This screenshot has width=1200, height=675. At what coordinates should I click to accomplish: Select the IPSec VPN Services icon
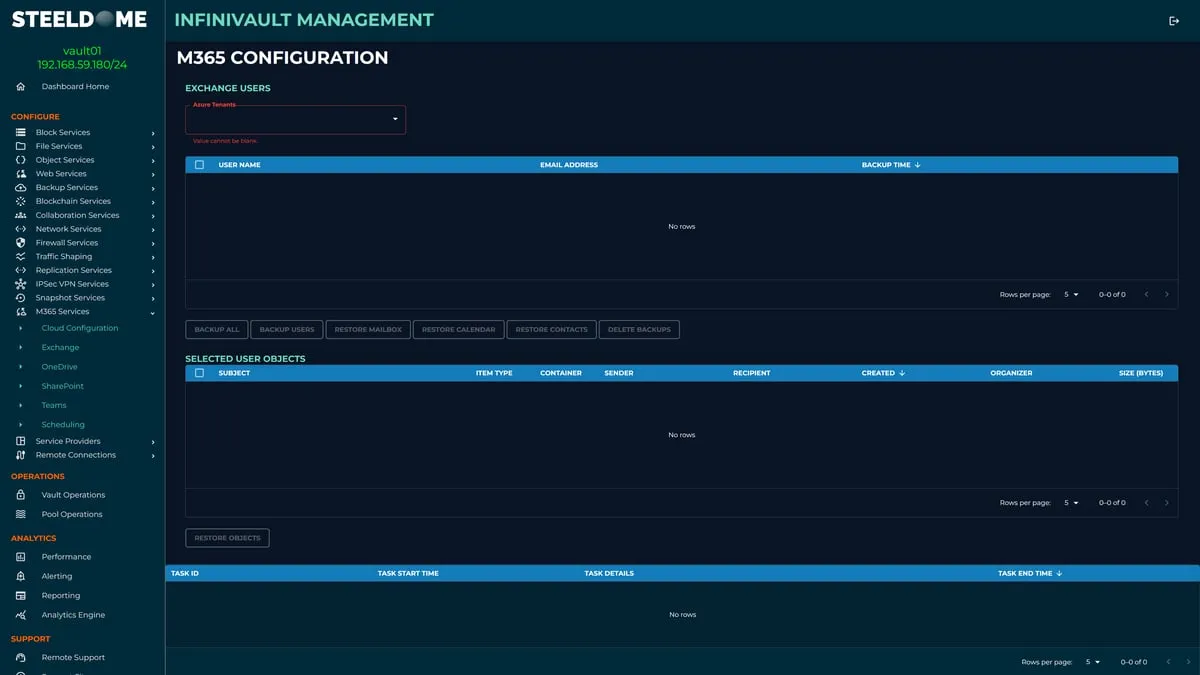coord(19,283)
